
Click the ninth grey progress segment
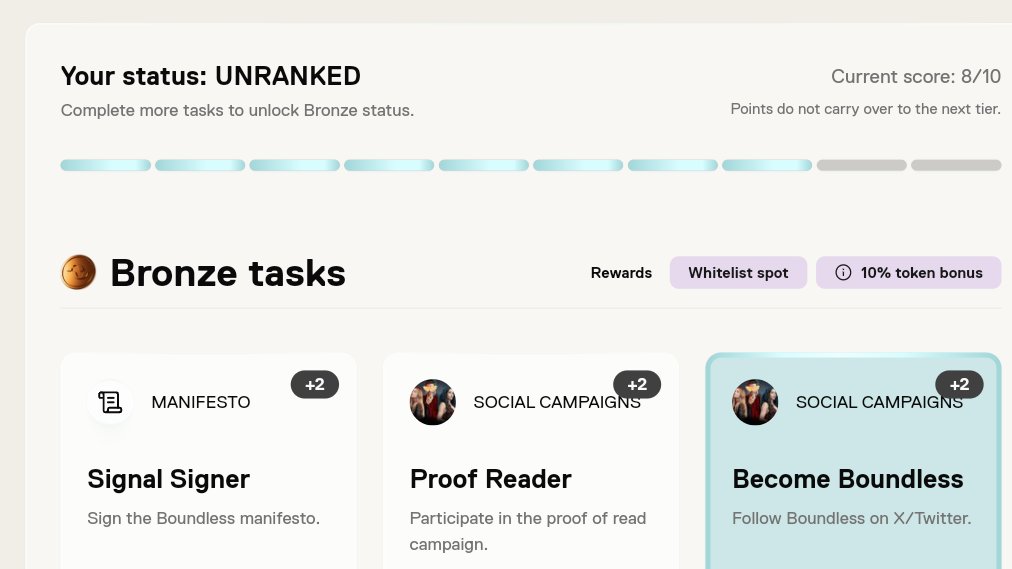pos(862,165)
